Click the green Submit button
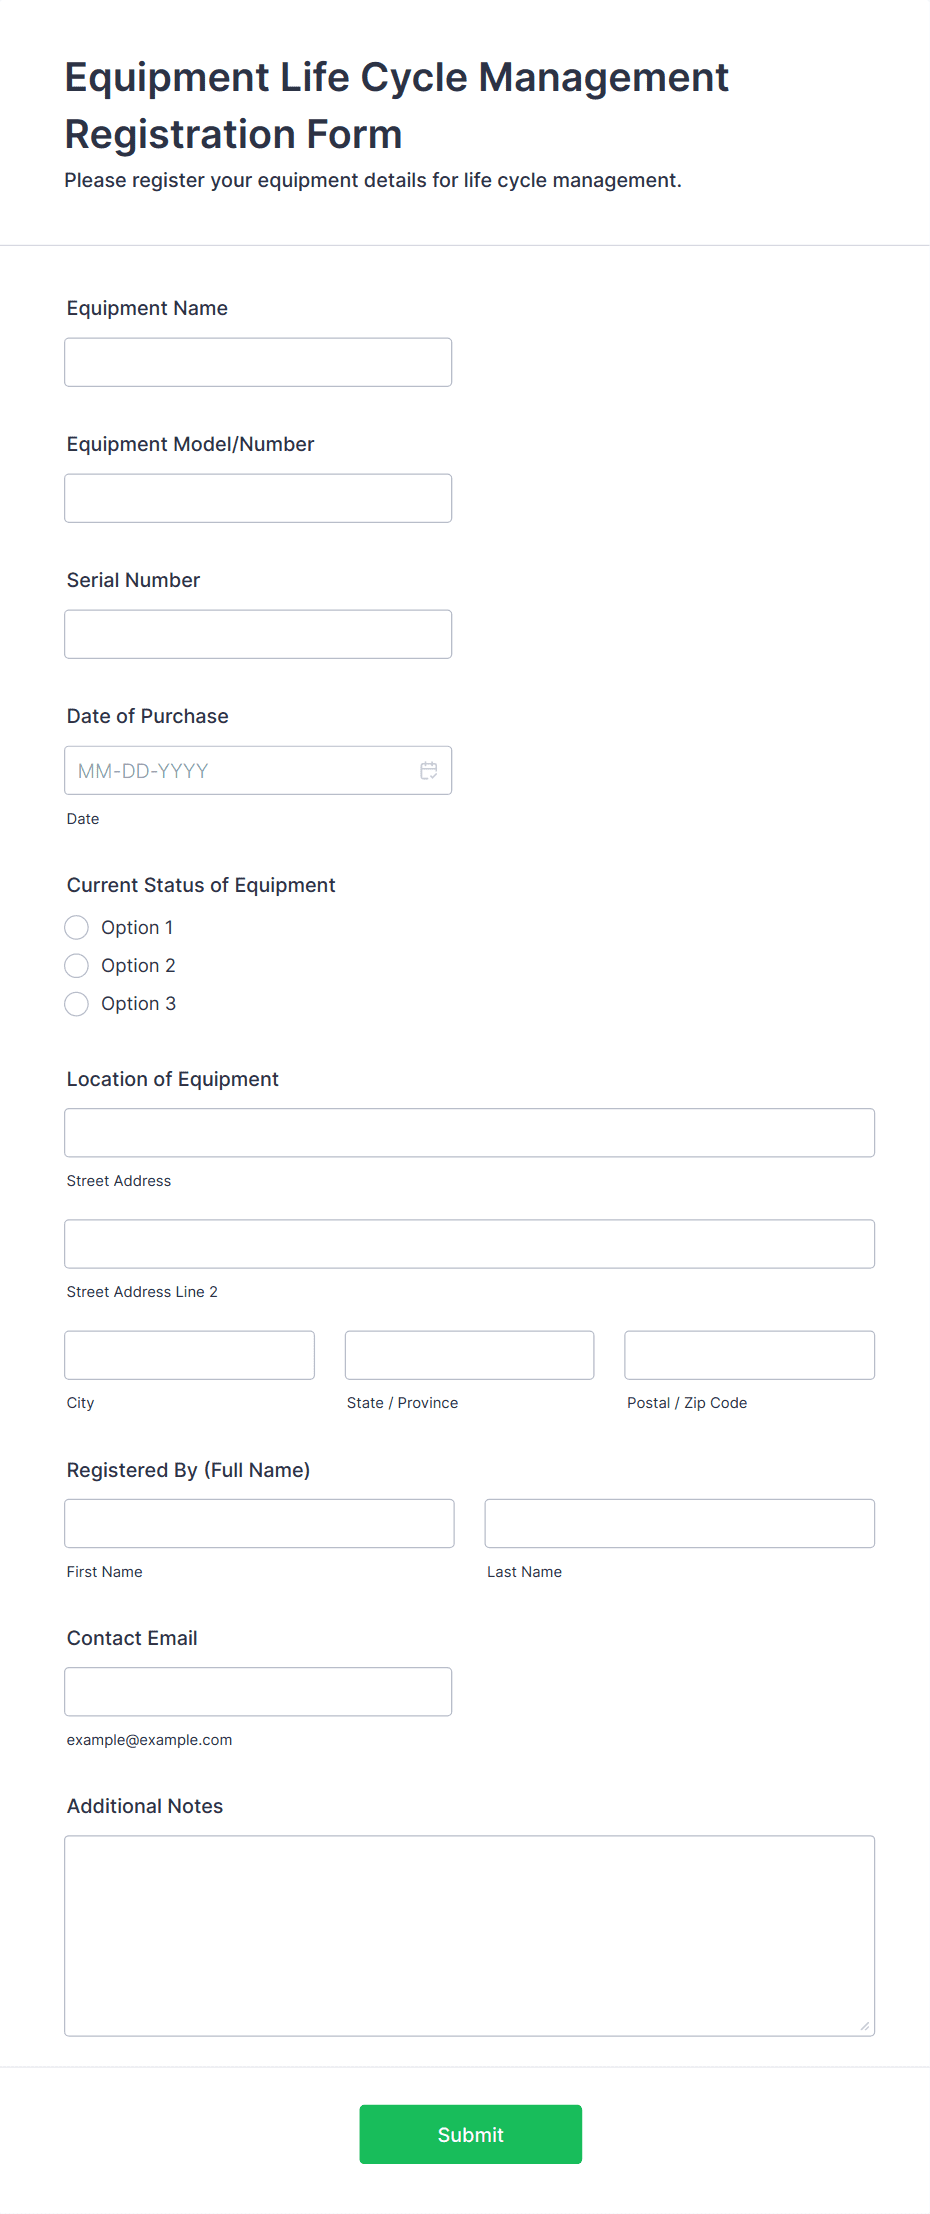This screenshot has height=2214, width=930. click(470, 2134)
